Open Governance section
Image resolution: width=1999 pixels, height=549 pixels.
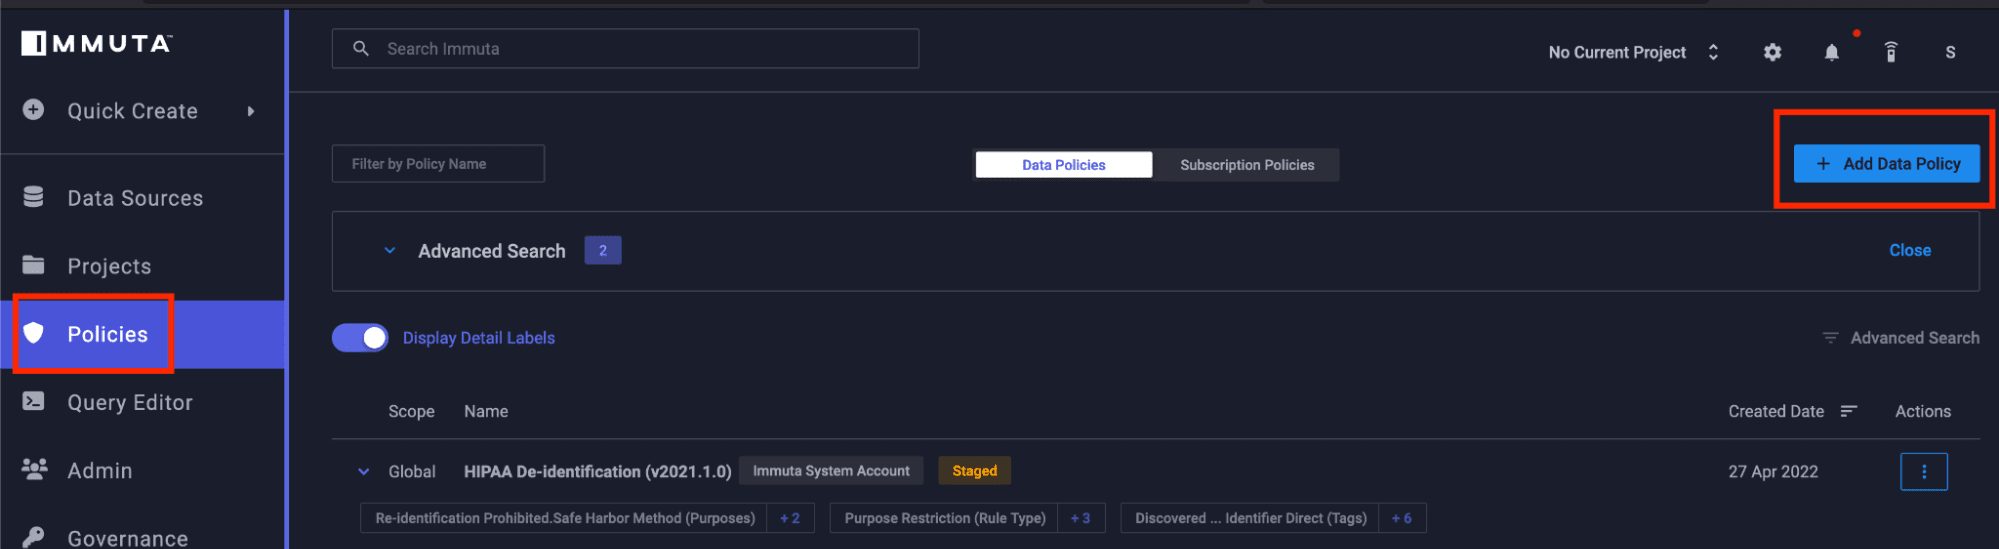(127, 538)
